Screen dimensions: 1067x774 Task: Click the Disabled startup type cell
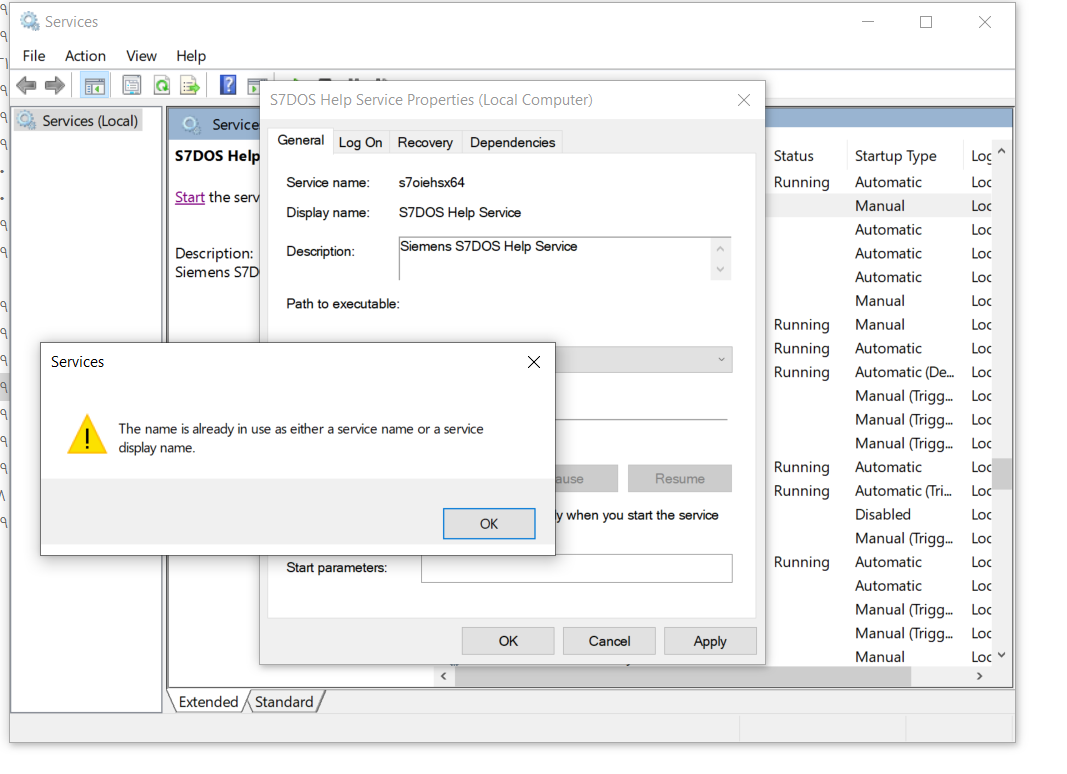click(883, 515)
